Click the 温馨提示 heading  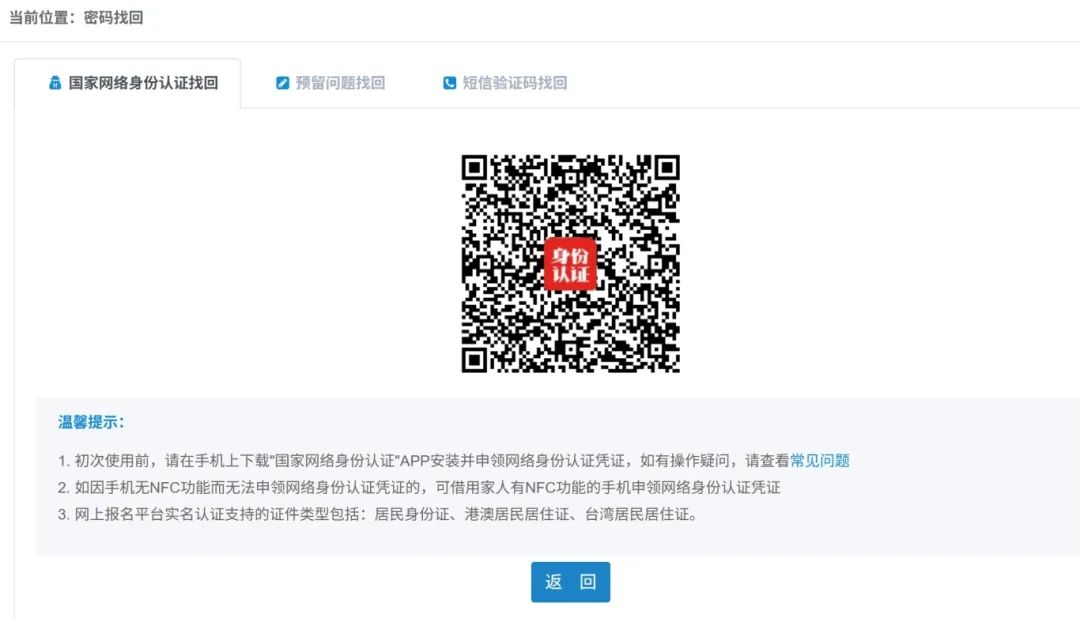[x=91, y=422]
